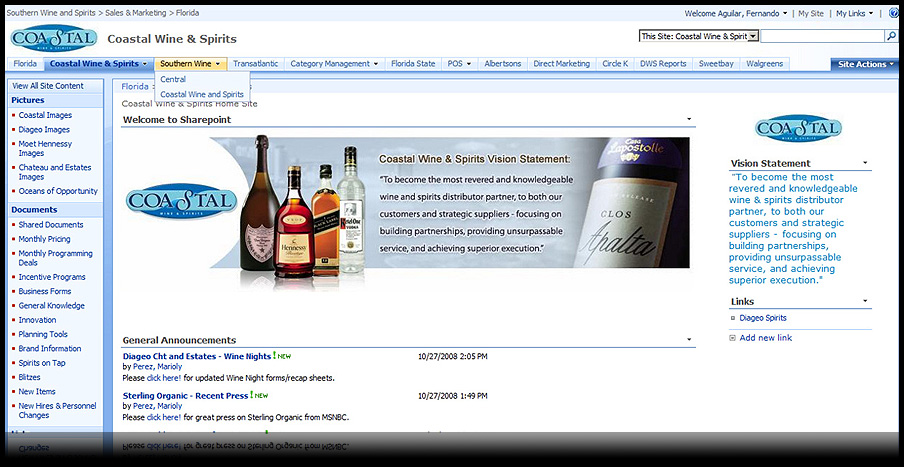Image resolution: width=904 pixels, height=467 pixels.
Task: Open Blitzes link
Action: click(x=29, y=377)
